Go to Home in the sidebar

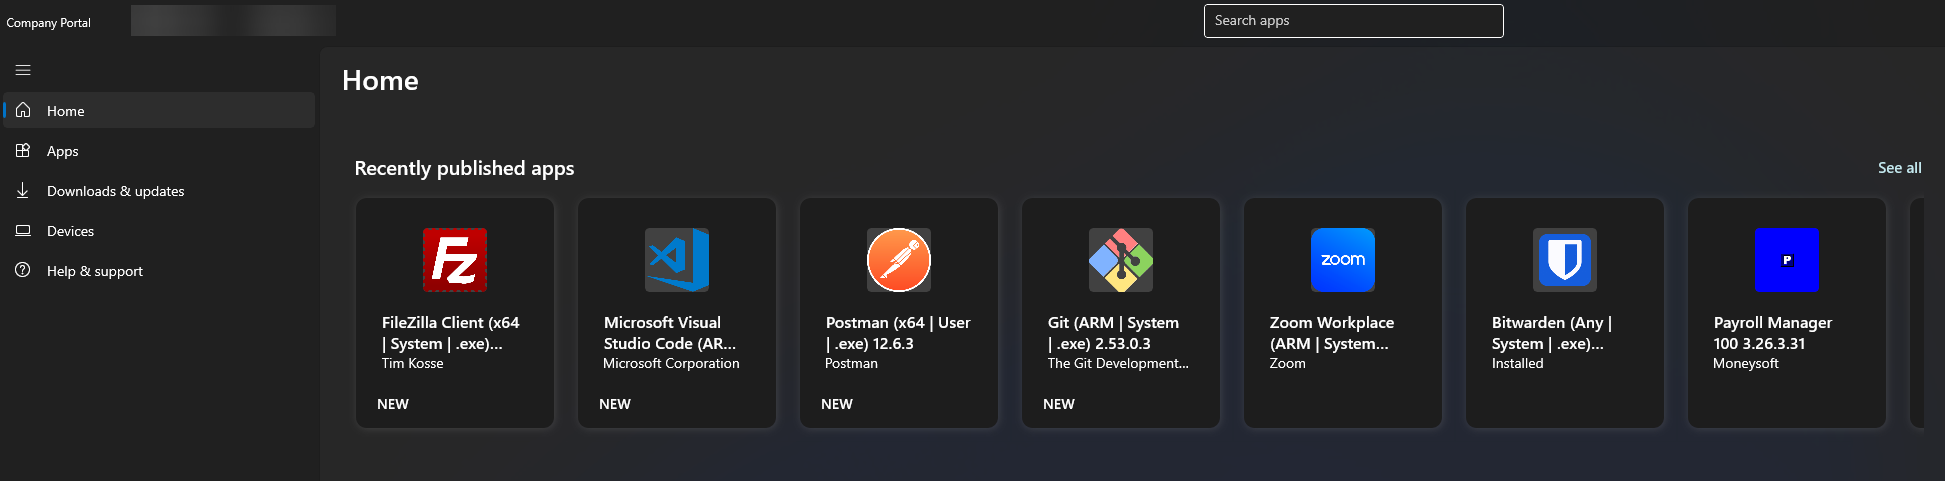coord(66,111)
